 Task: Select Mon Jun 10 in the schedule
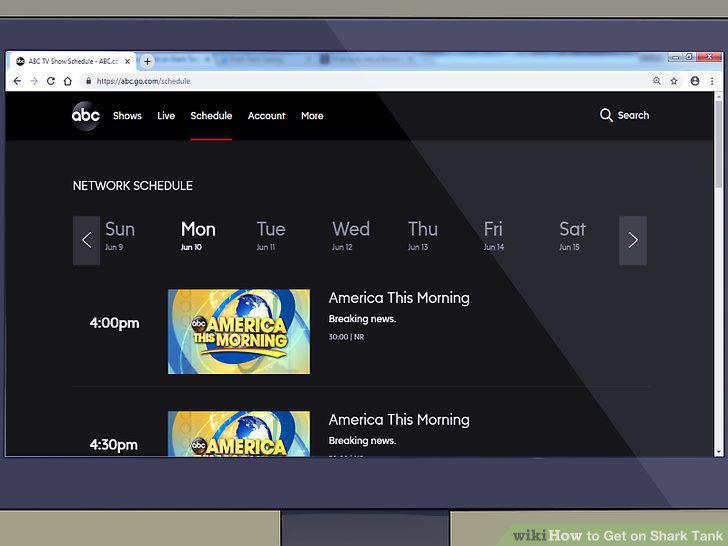(x=198, y=235)
